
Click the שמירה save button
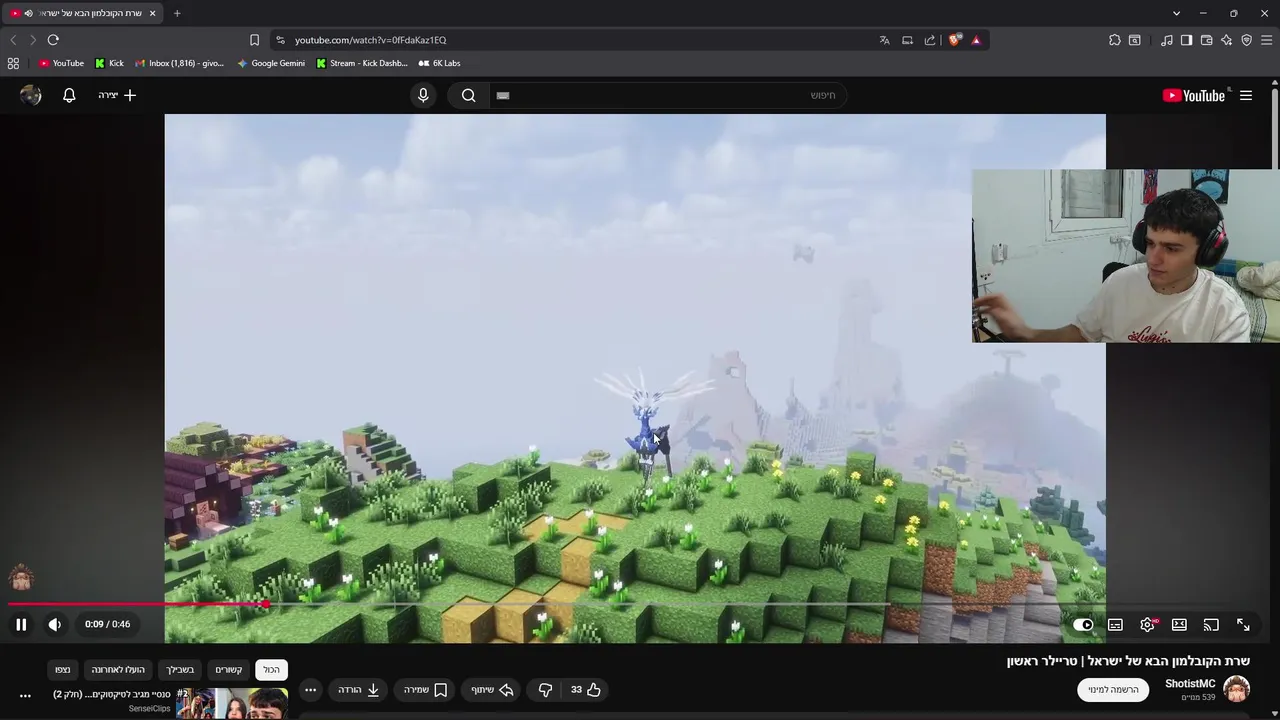click(425, 690)
